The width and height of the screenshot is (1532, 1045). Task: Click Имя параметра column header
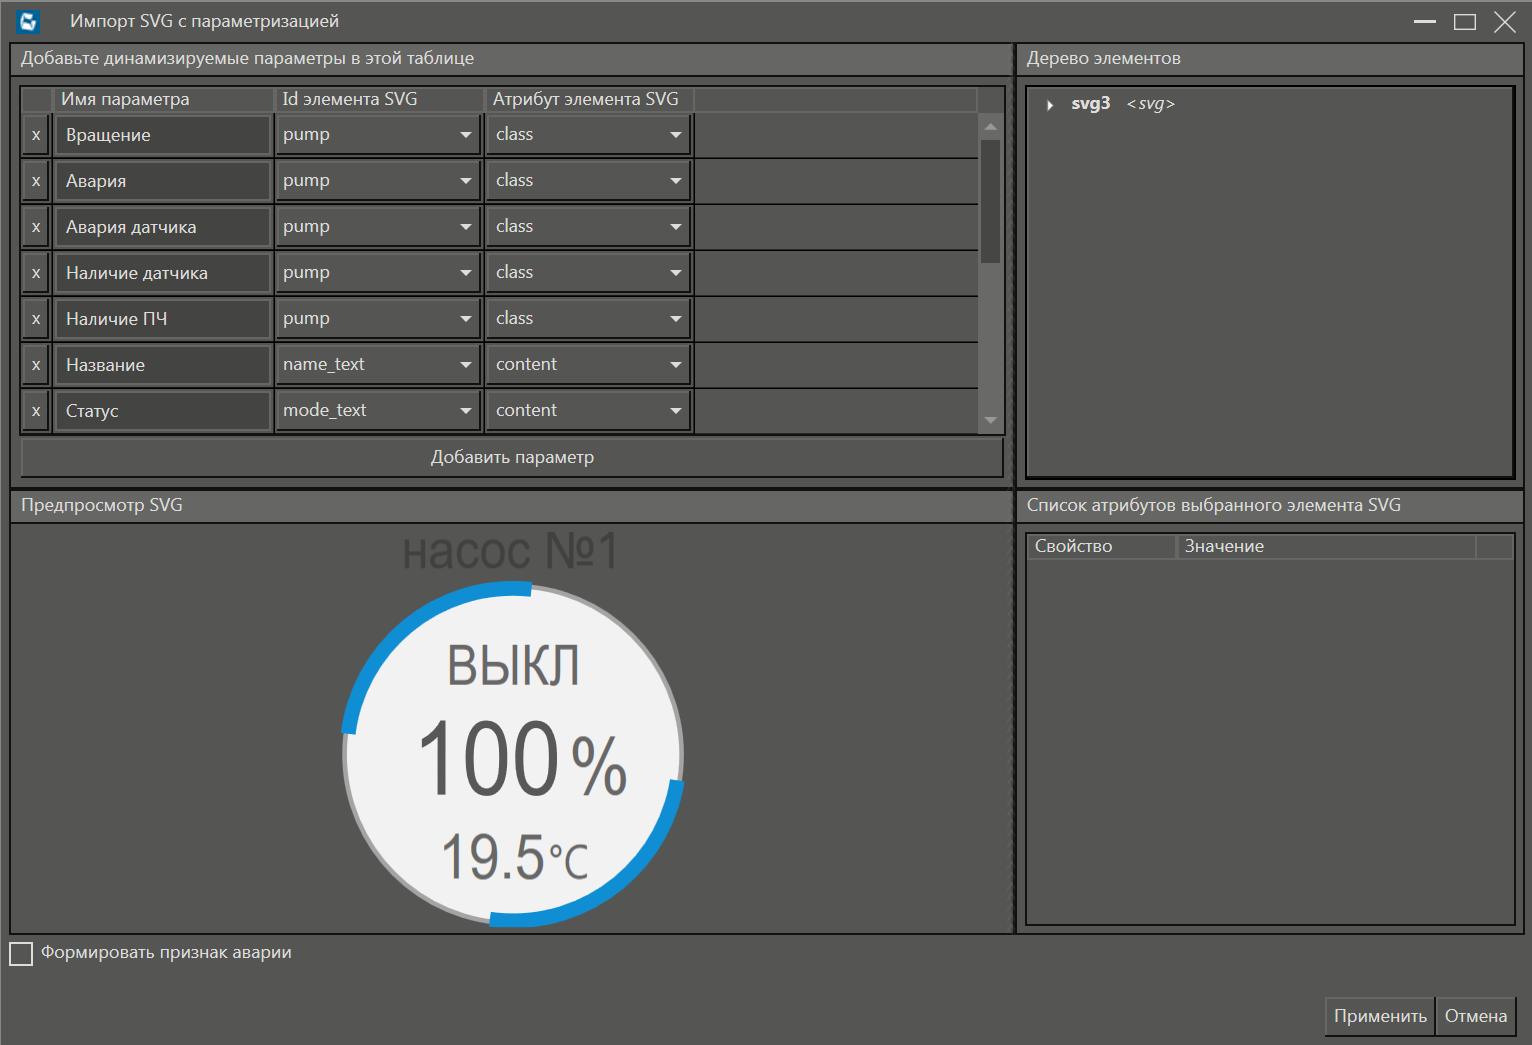[163, 99]
